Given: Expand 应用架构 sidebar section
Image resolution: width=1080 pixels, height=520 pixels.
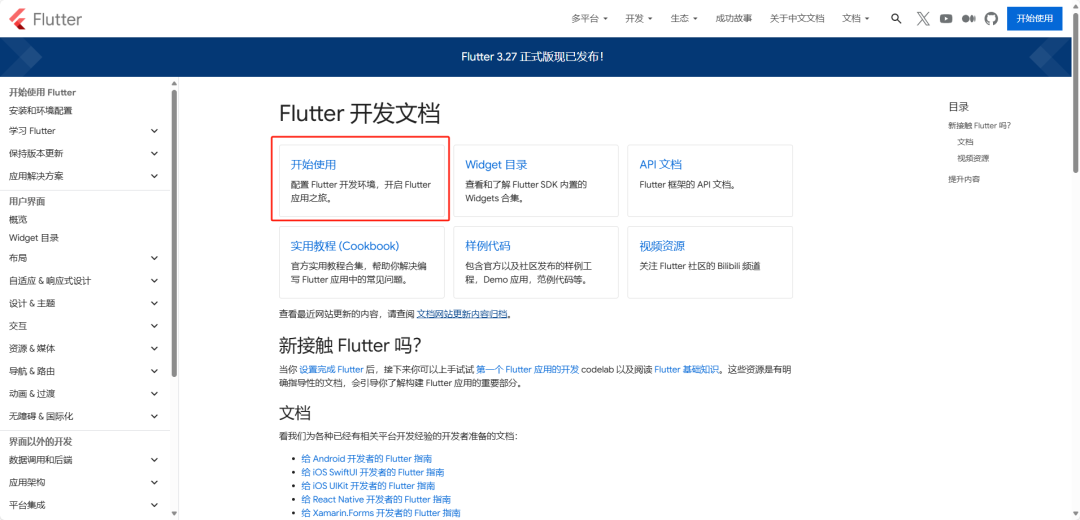Looking at the screenshot, I should pos(84,482).
